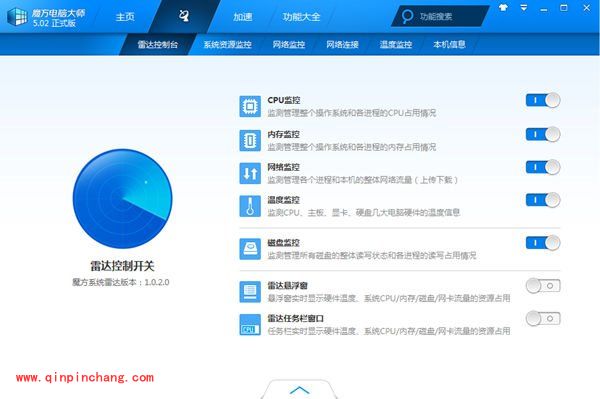Open the radar satellite dish tab

[184, 16]
